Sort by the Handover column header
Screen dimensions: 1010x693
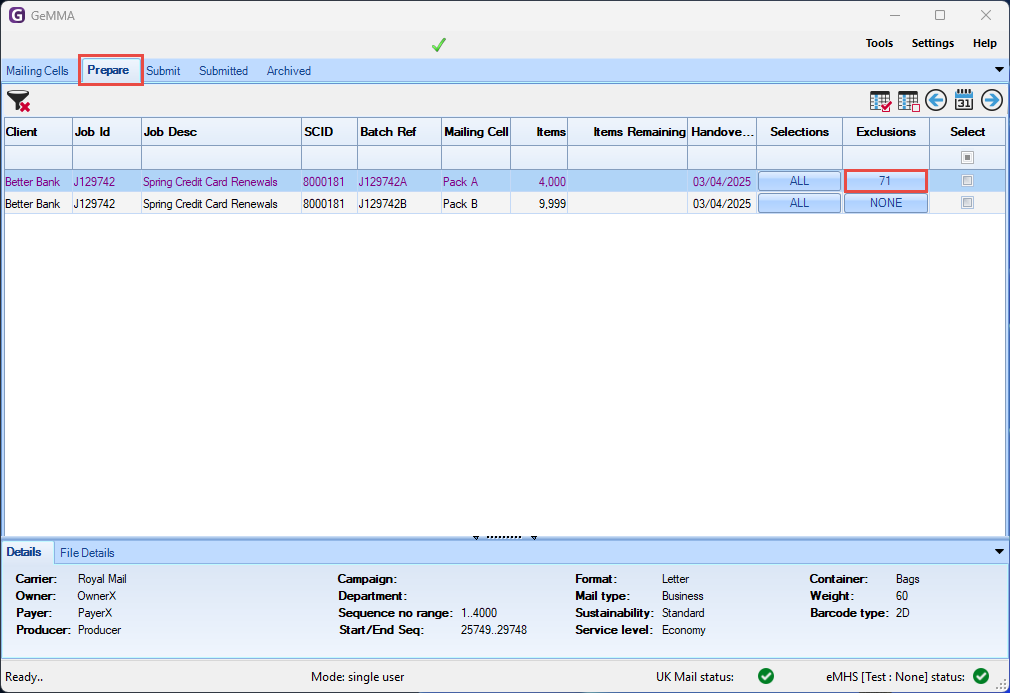tap(722, 131)
